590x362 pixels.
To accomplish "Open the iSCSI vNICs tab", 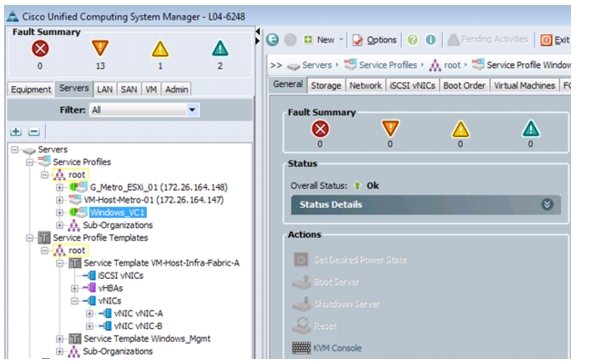I will (412, 86).
